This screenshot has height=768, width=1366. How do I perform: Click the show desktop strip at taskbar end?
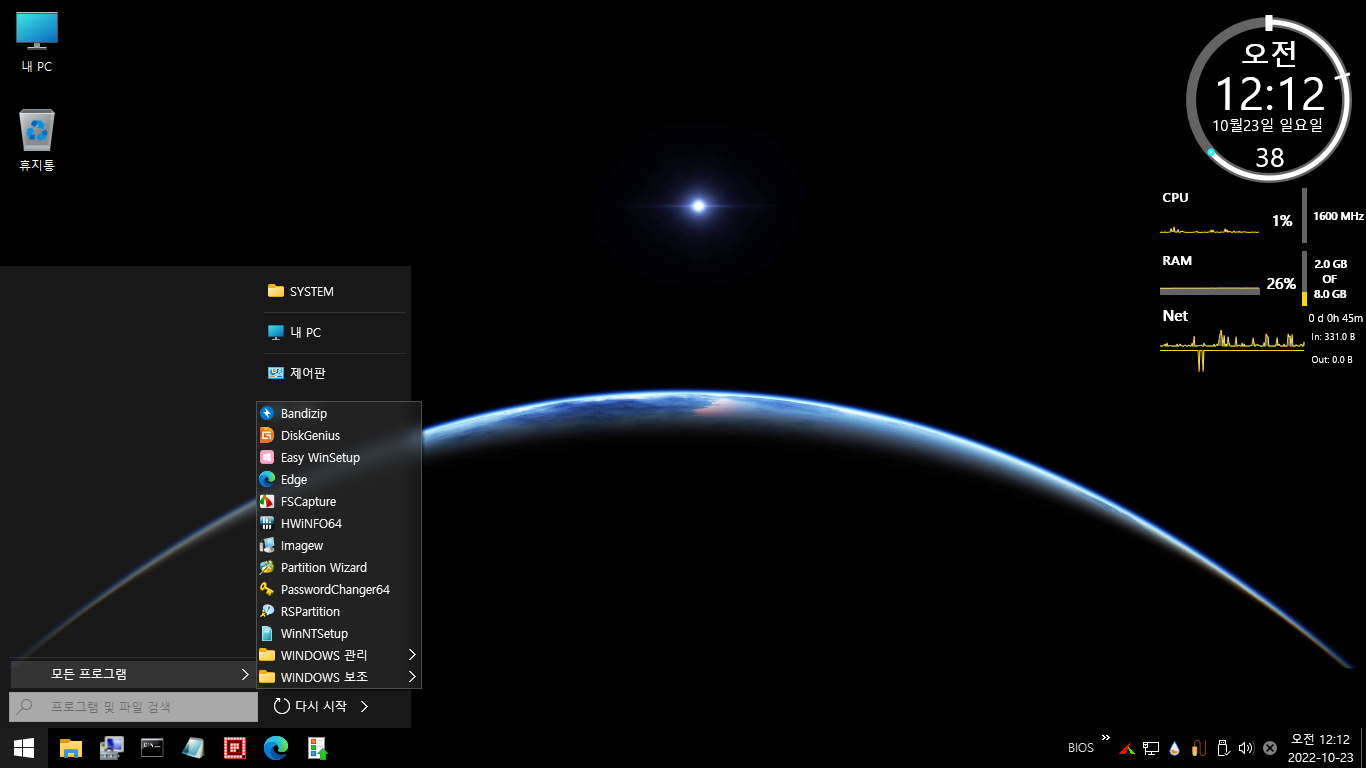tap(1363, 748)
